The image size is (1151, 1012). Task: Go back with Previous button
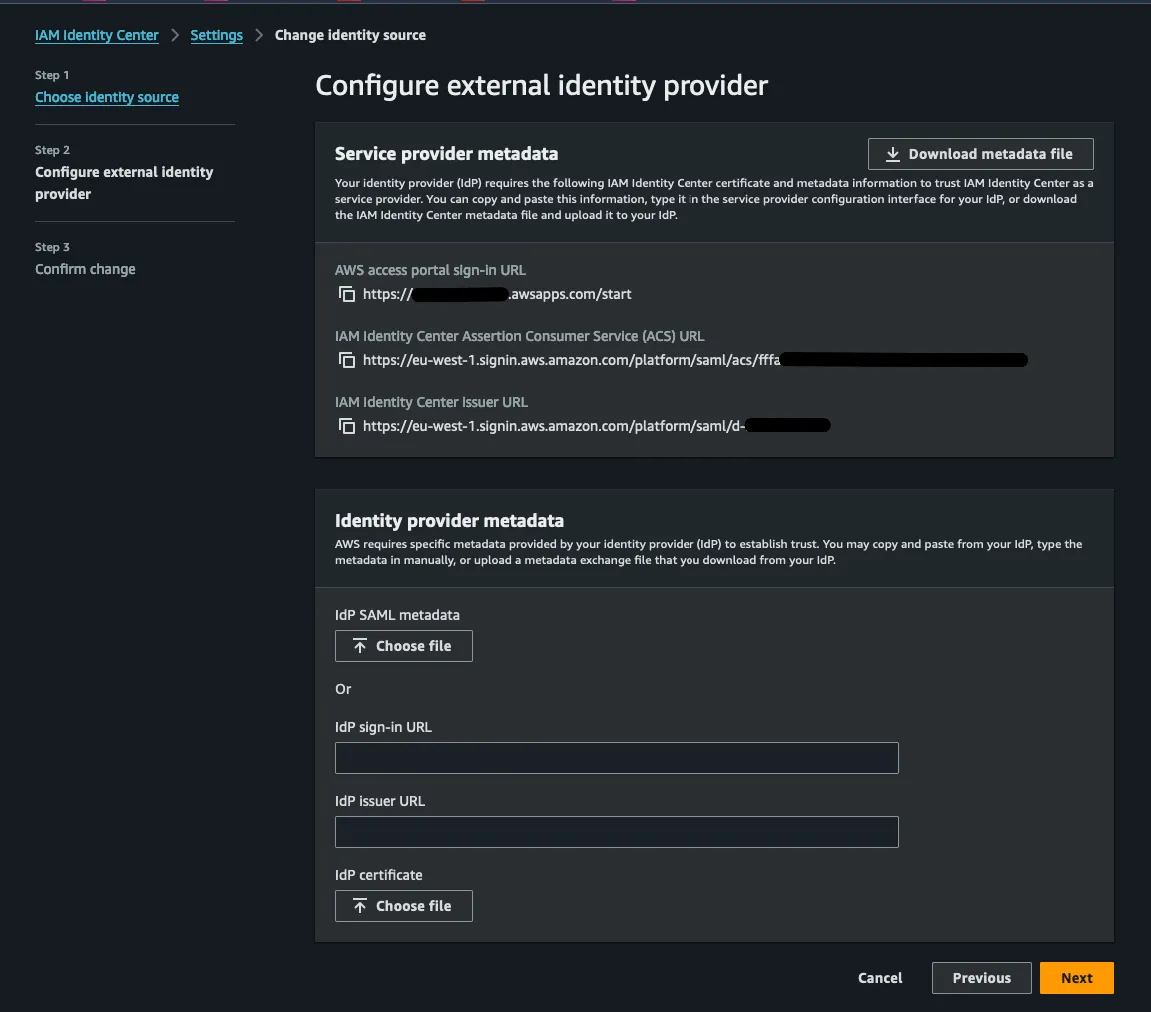pos(981,978)
